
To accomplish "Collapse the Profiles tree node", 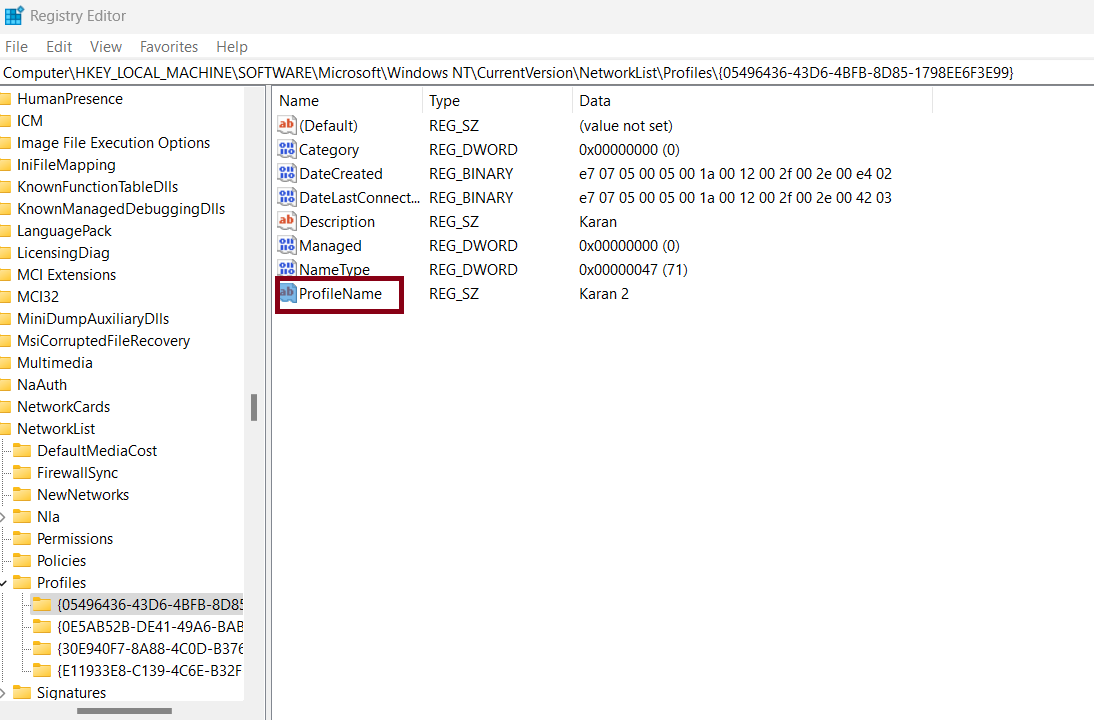I will tap(3, 583).
